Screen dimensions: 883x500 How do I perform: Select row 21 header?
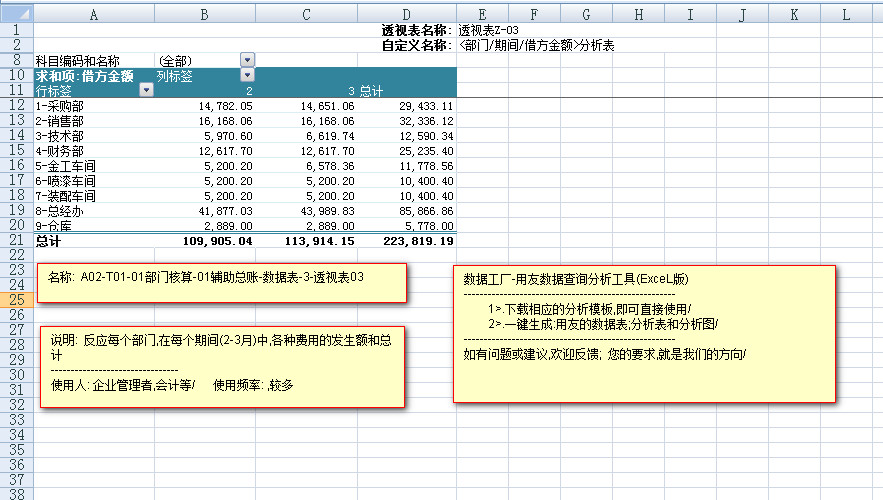(16, 241)
